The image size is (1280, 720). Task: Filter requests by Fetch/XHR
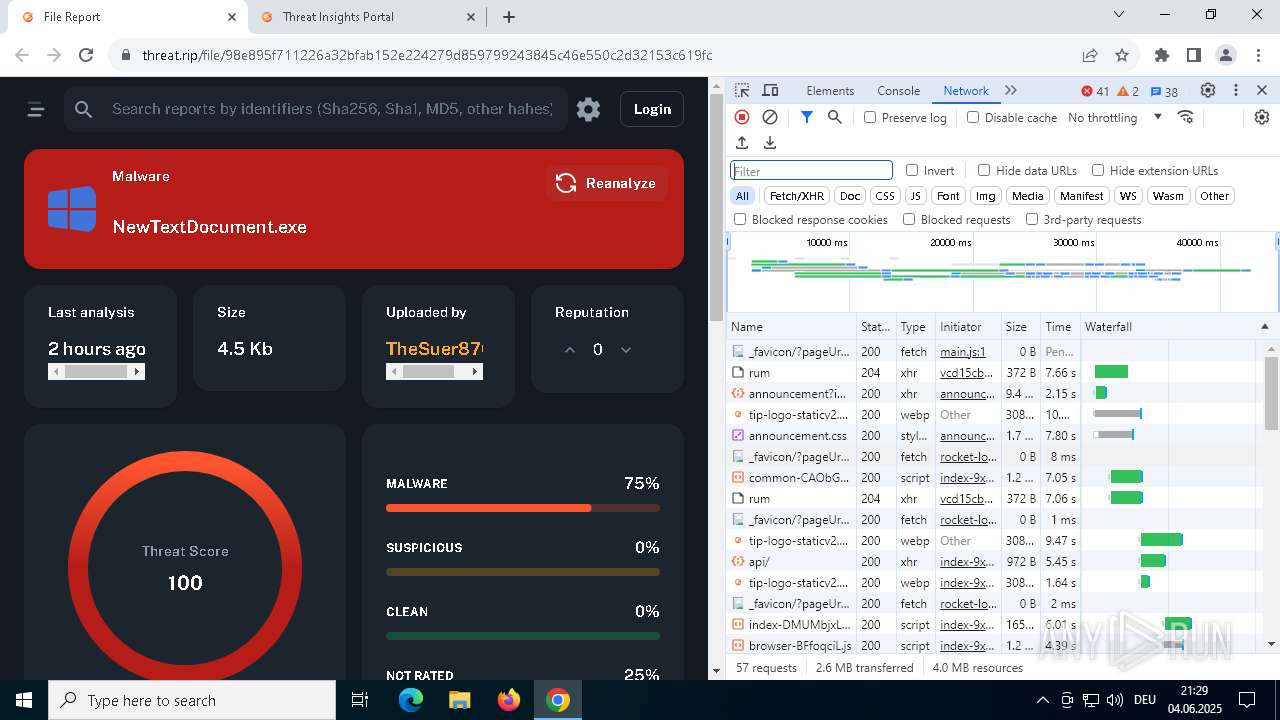(797, 196)
